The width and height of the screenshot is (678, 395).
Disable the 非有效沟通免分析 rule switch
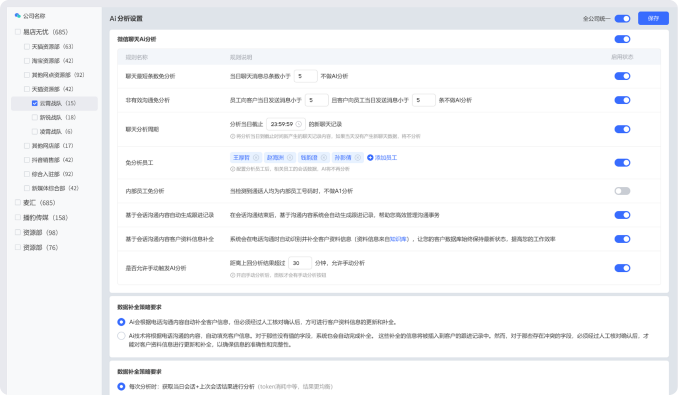coord(622,100)
